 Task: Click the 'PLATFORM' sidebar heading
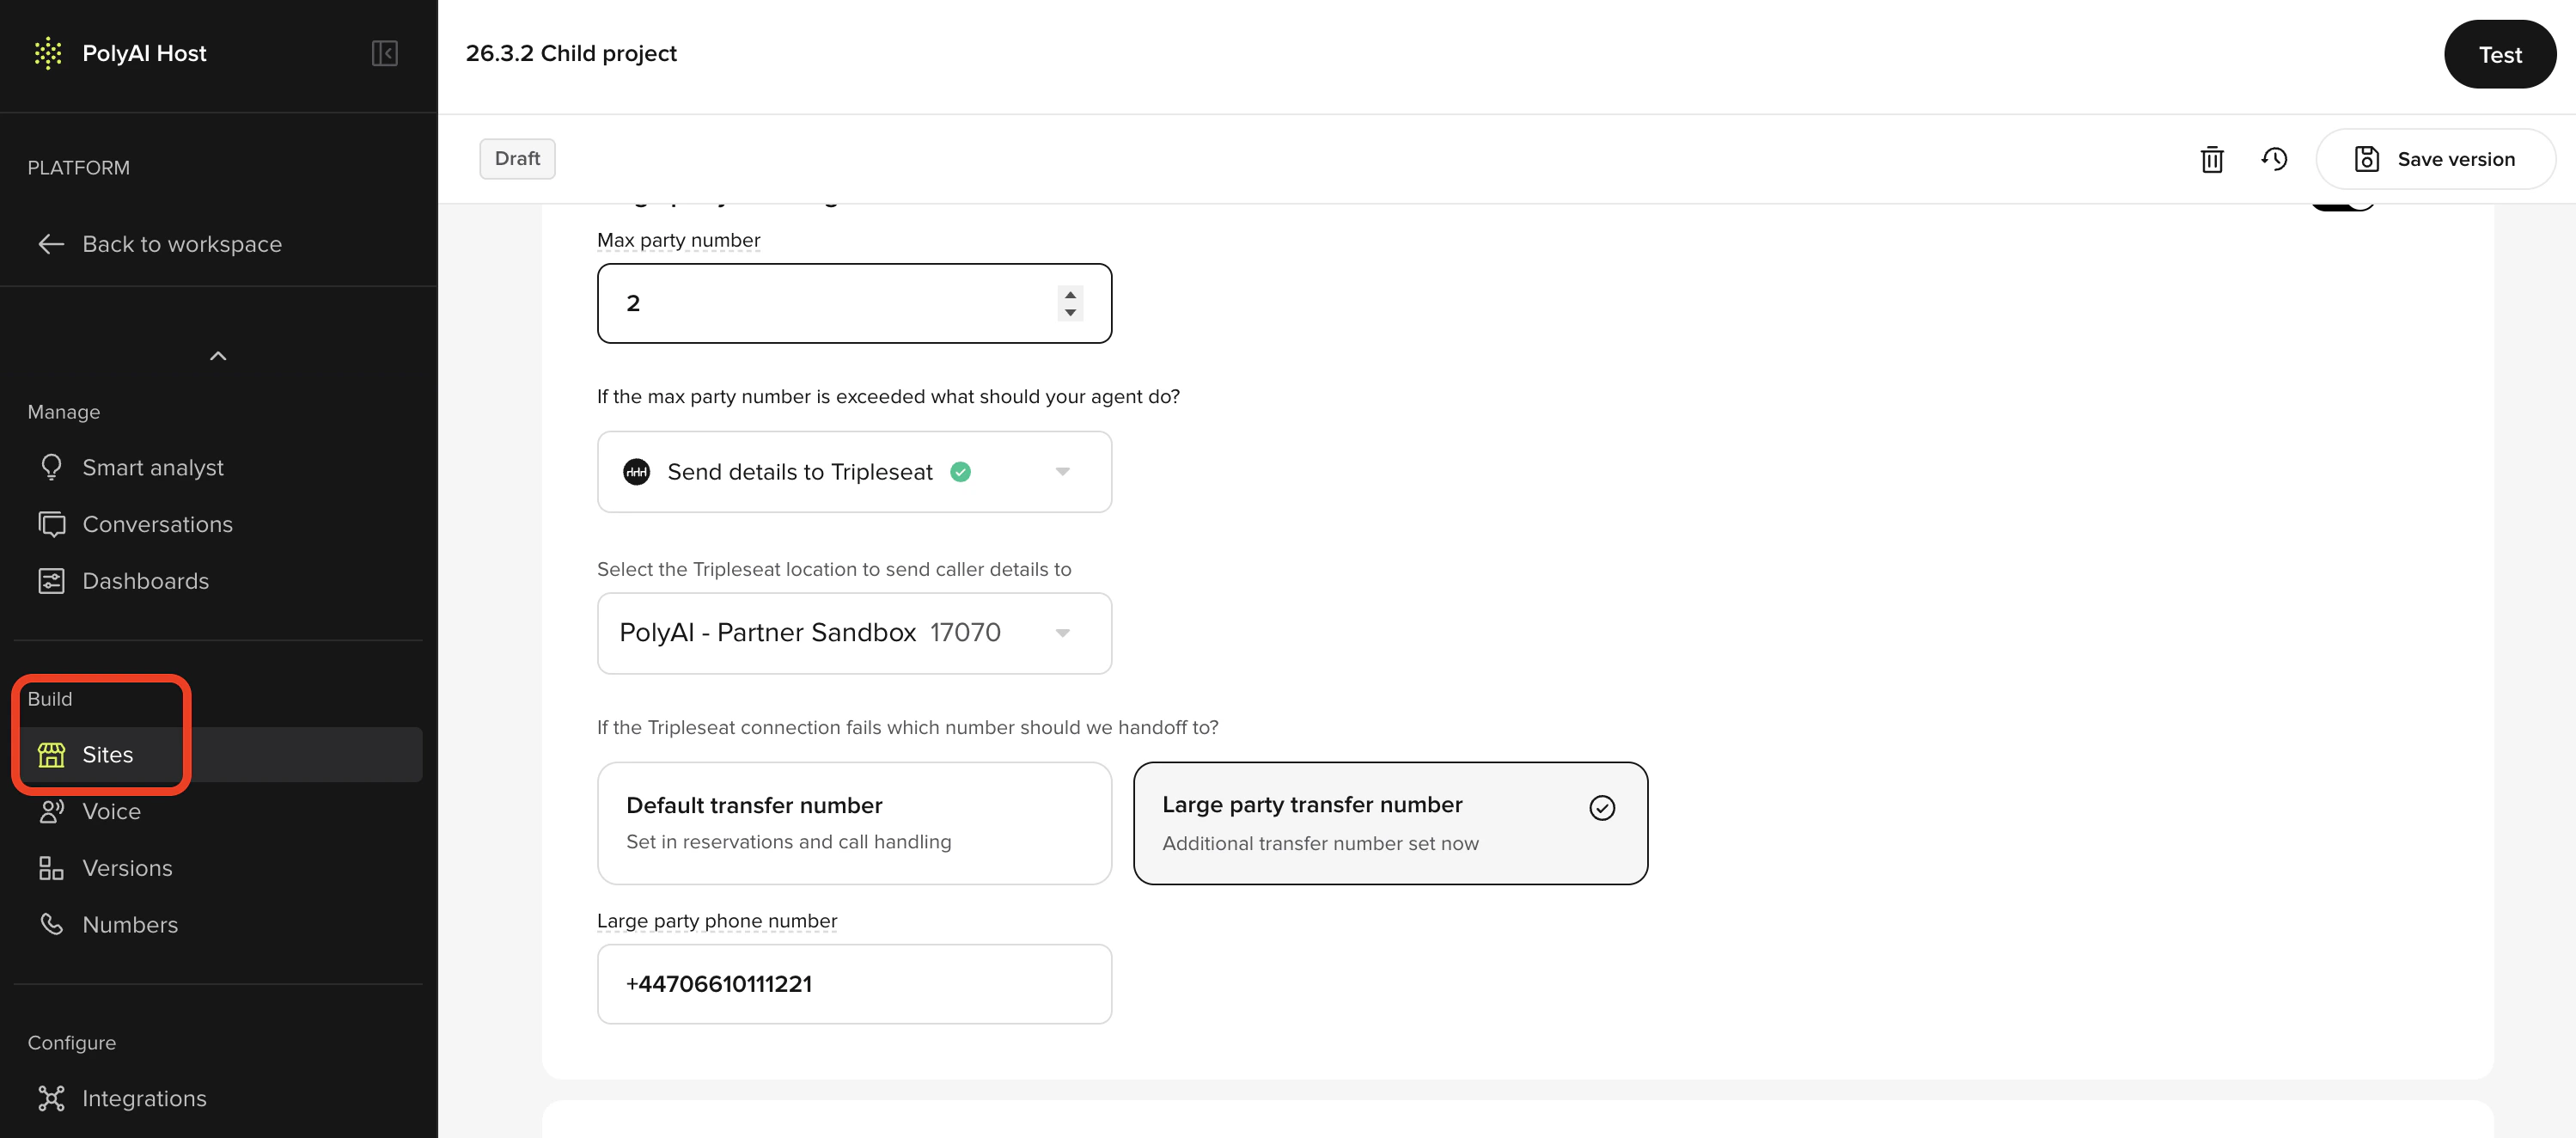click(x=78, y=168)
